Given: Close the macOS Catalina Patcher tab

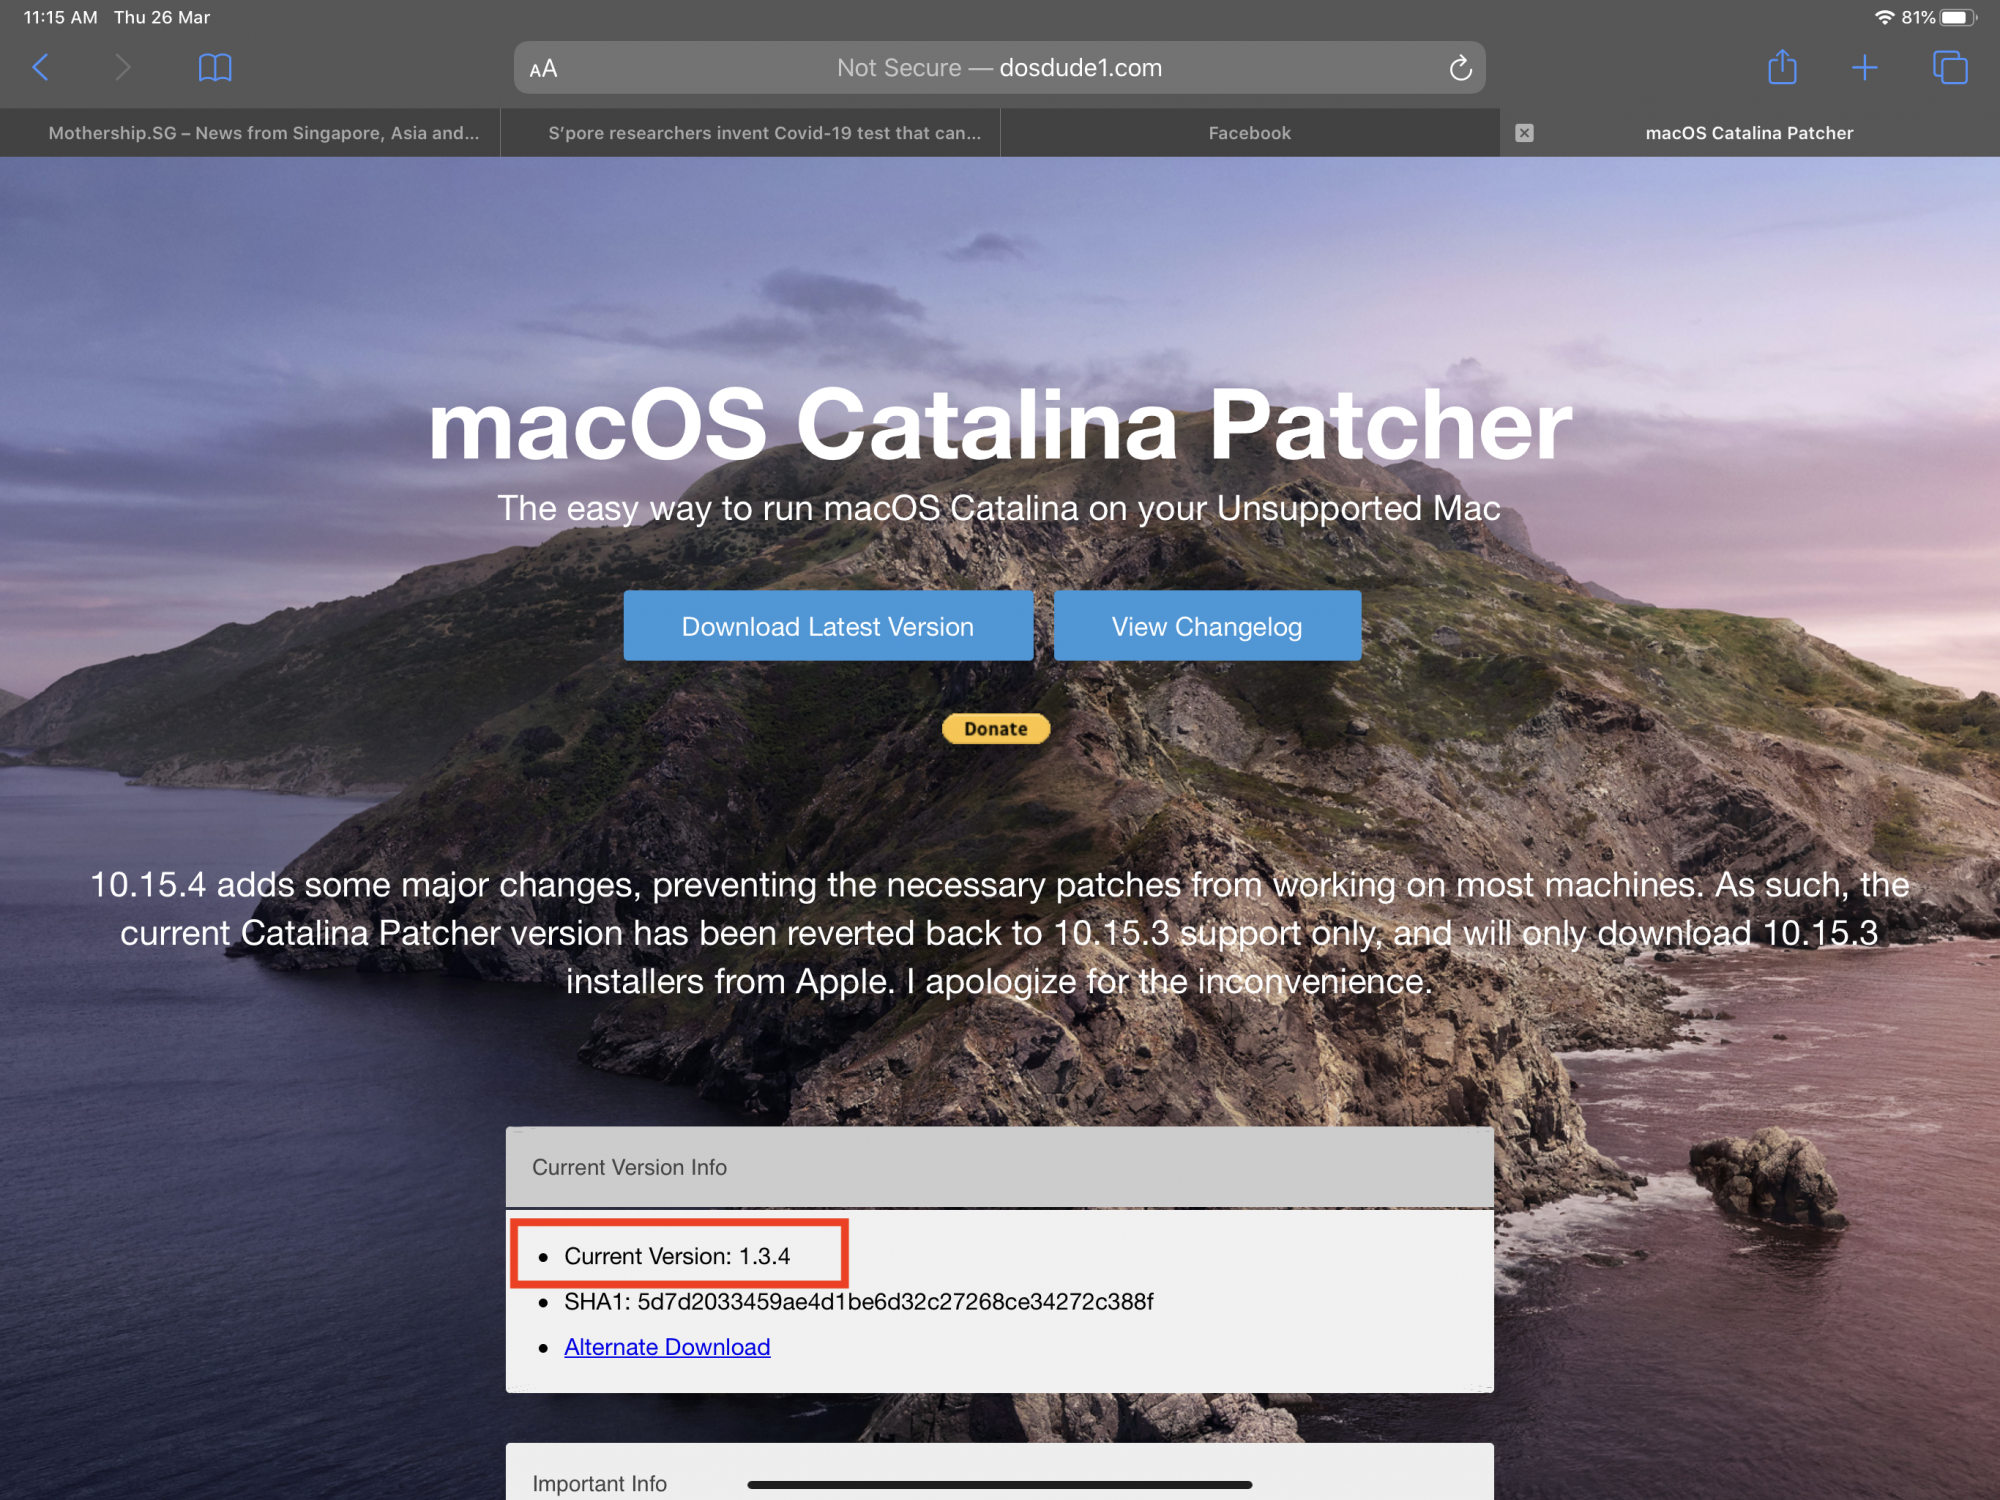Looking at the screenshot, I should pos(1524,133).
